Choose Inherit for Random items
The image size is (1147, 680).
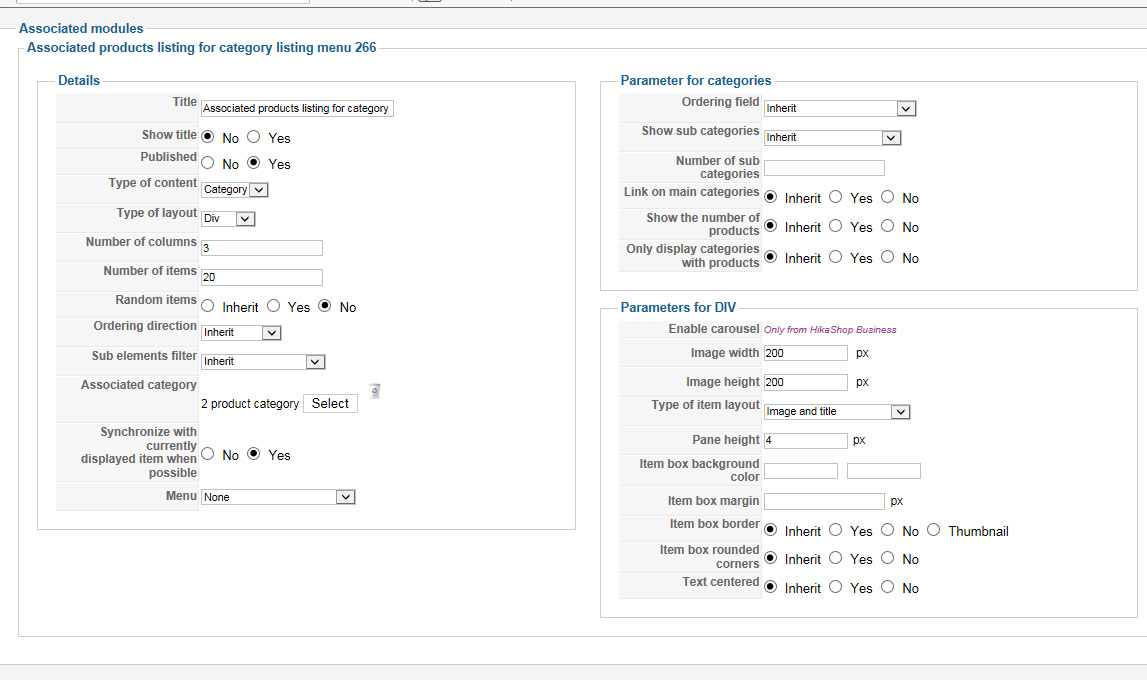pyautogui.click(x=208, y=306)
